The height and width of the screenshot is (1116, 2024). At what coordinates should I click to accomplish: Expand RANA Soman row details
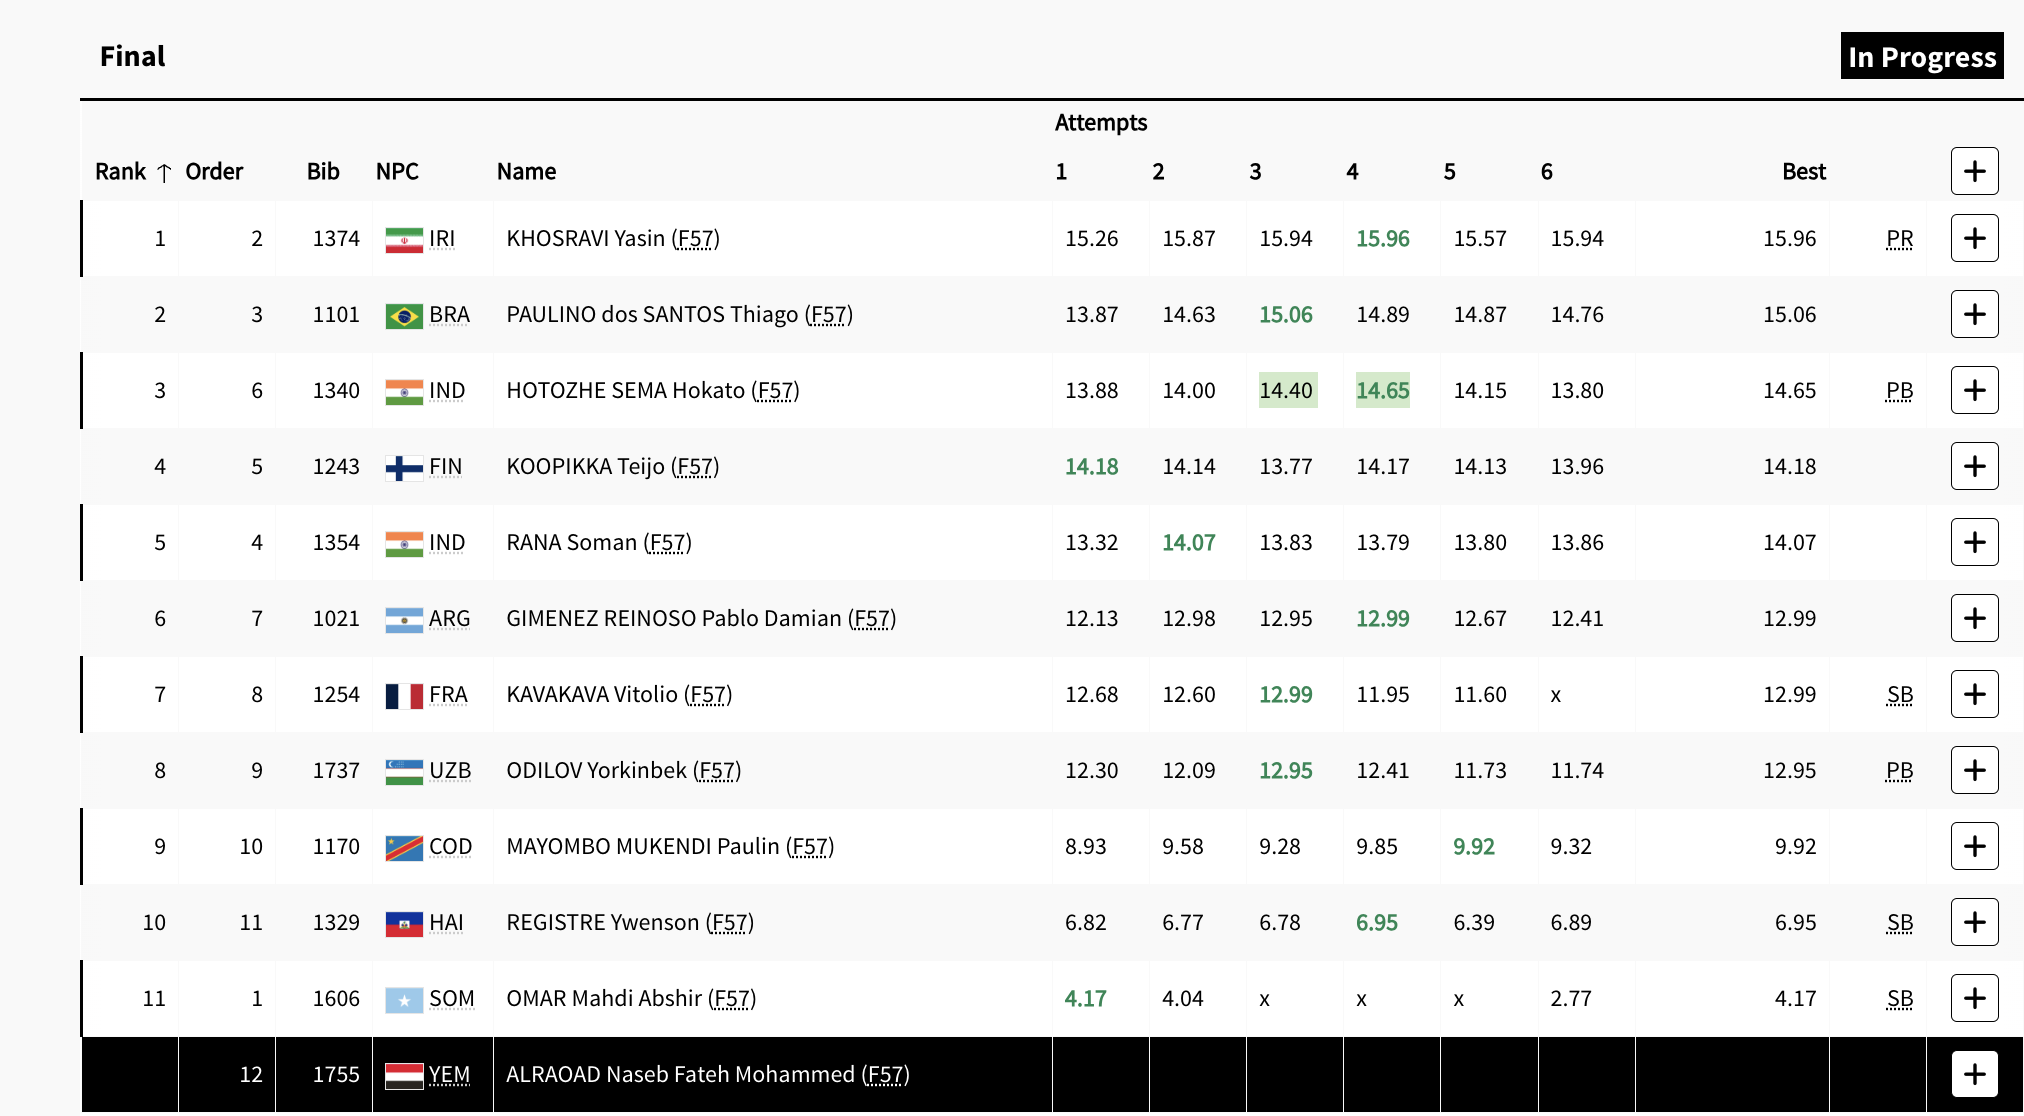coord(1974,542)
